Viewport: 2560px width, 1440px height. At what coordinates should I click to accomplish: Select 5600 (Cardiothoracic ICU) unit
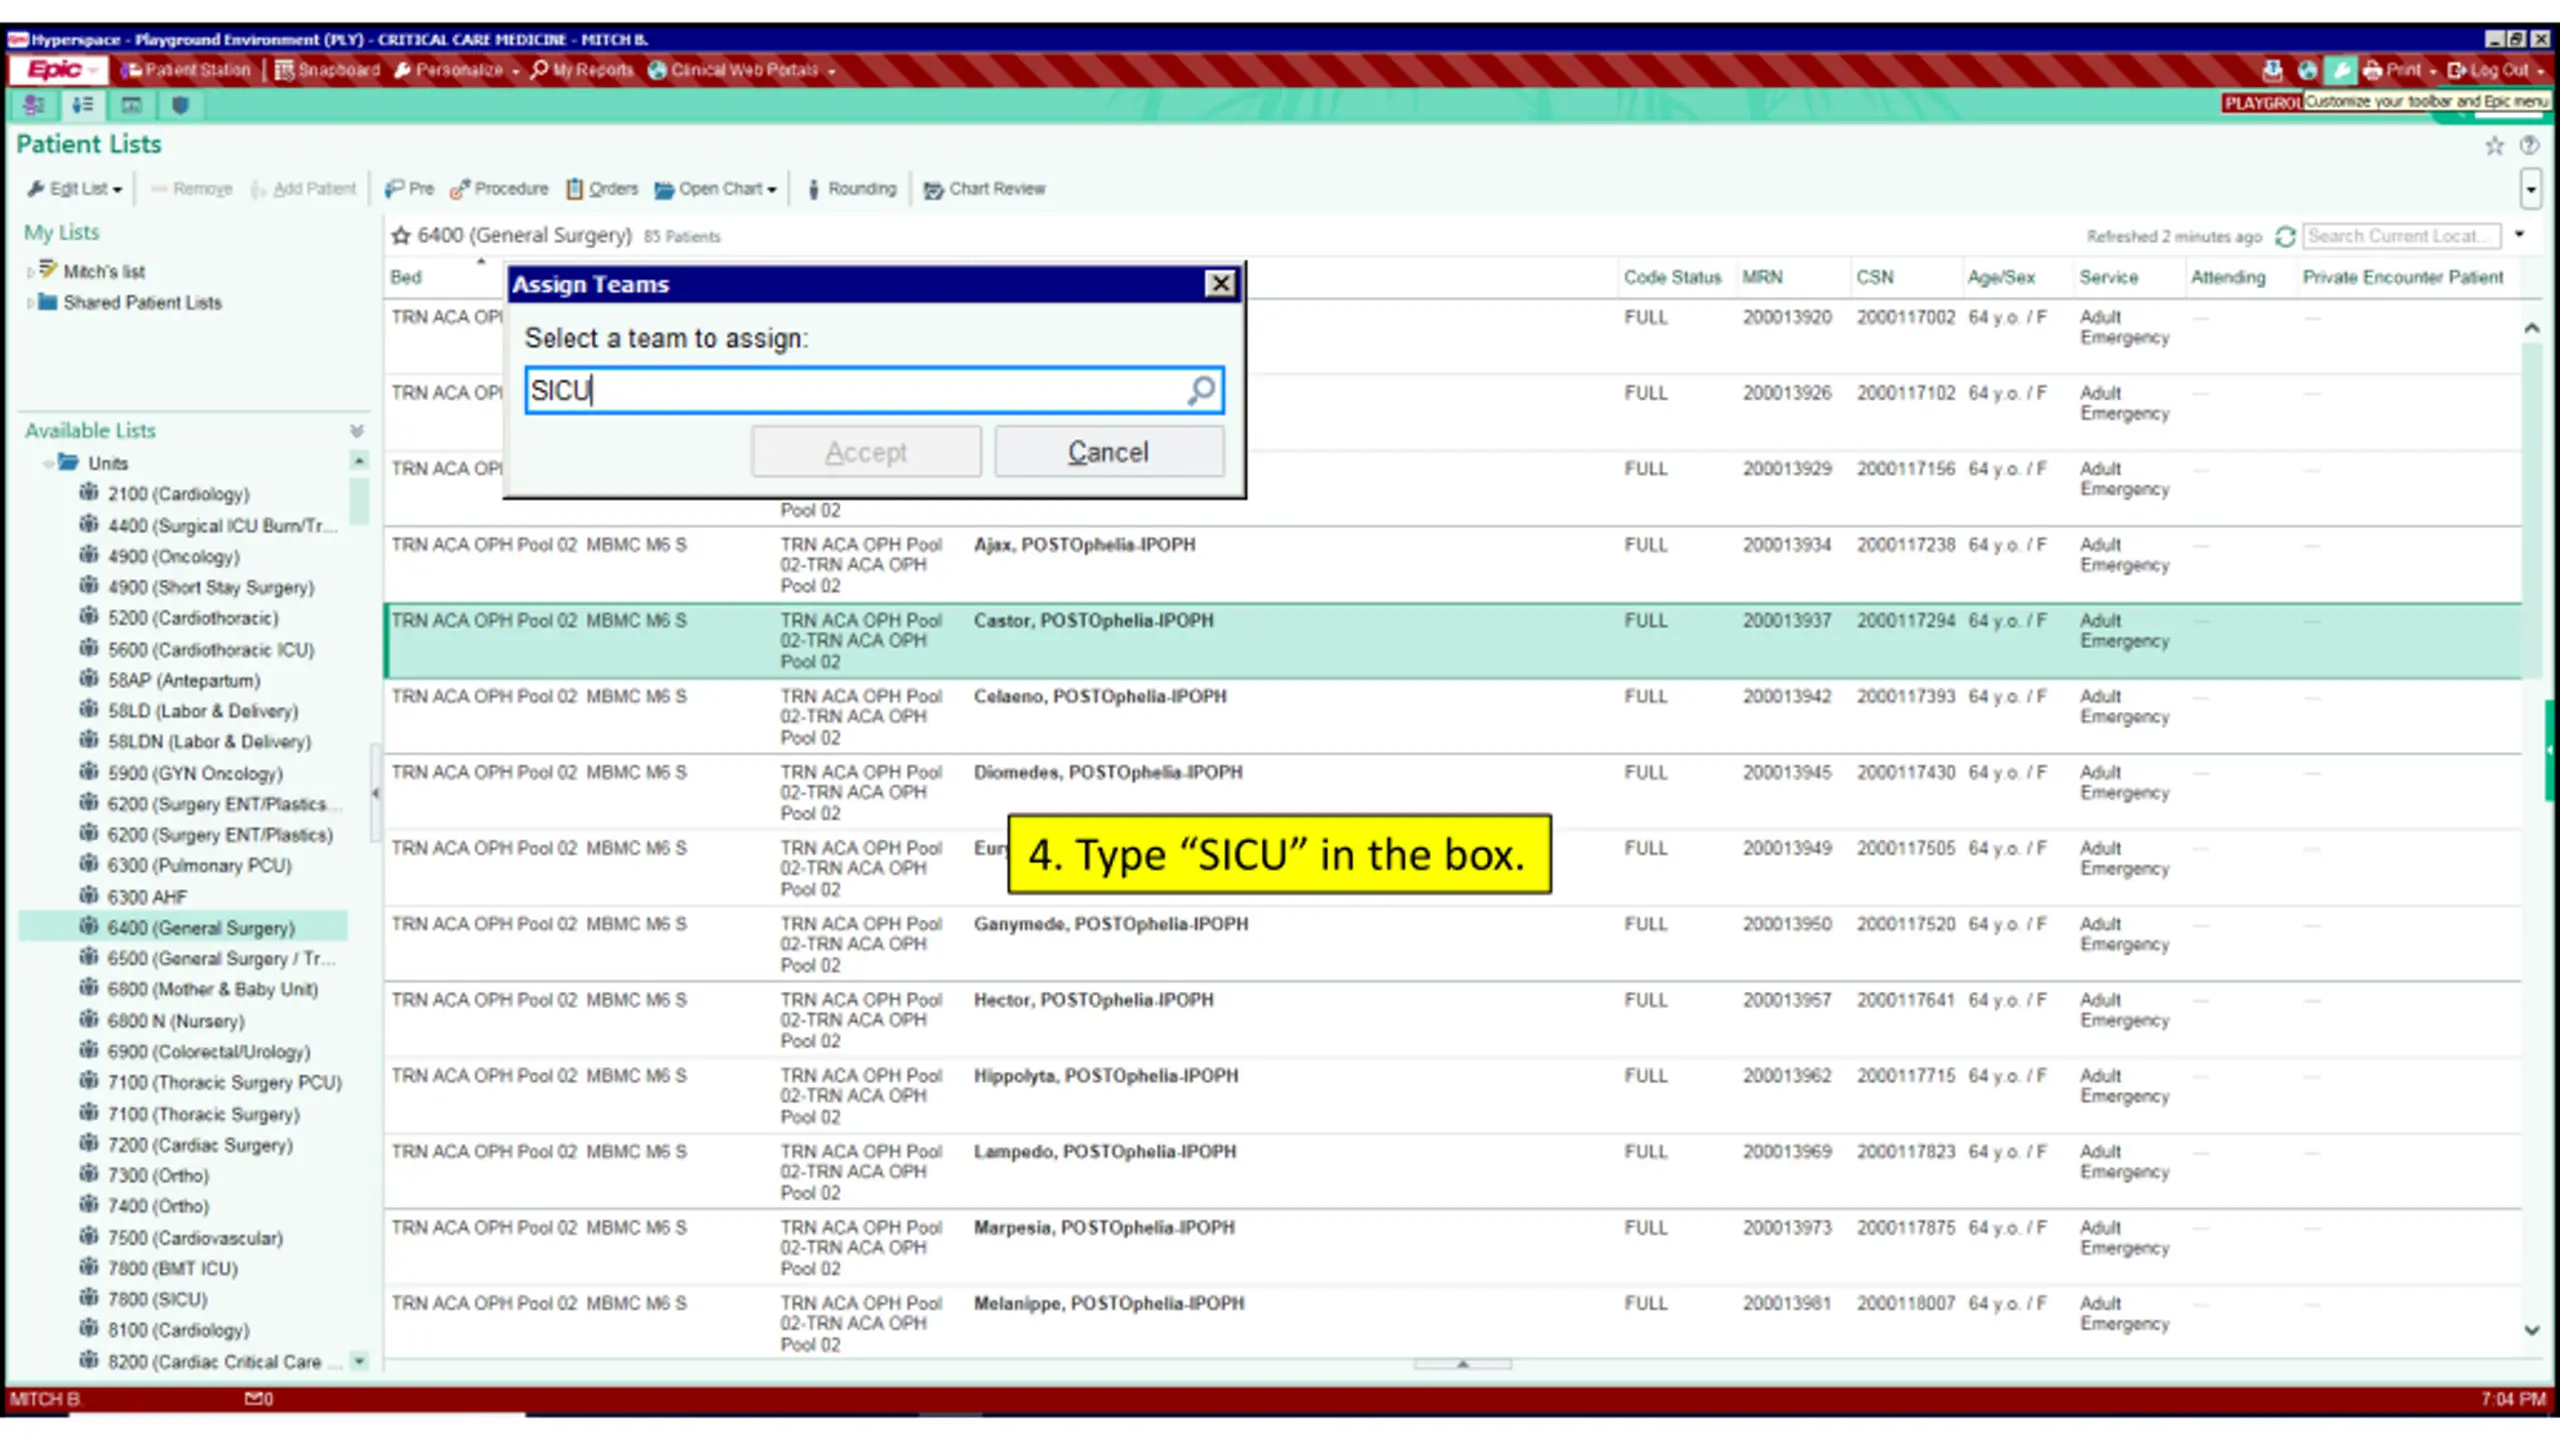tap(210, 650)
